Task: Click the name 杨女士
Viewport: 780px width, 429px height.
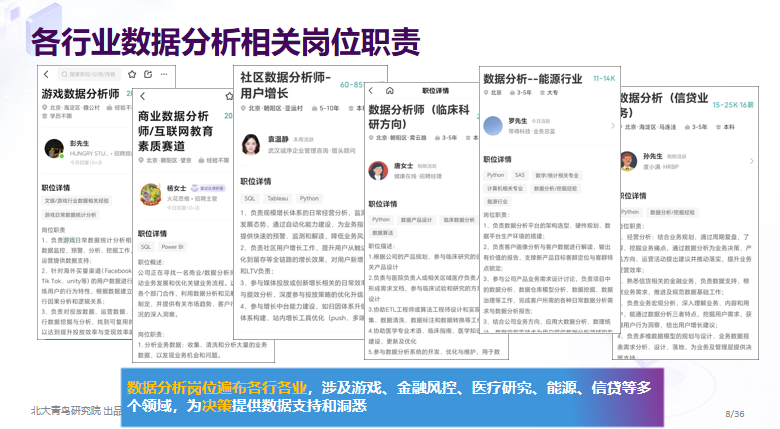Action: pyautogui.click(x=177, y=188)
